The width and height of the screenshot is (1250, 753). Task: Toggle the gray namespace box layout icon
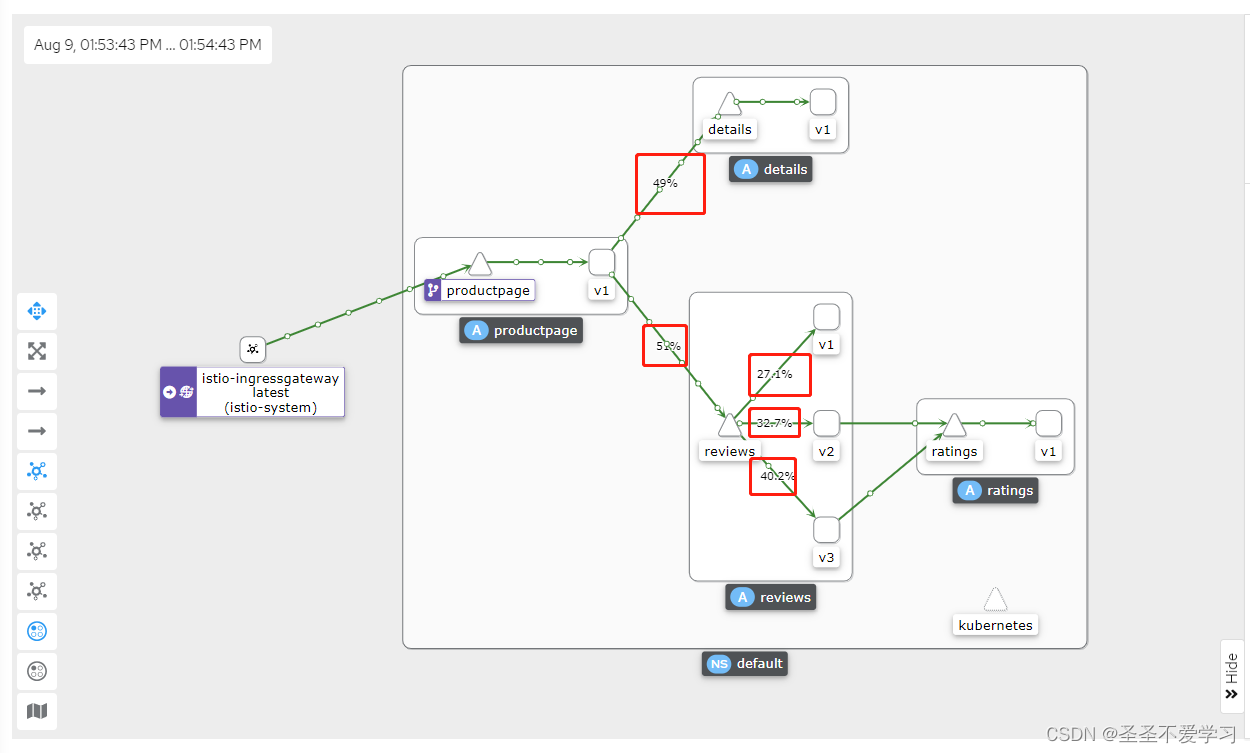(x=37, y=671)
